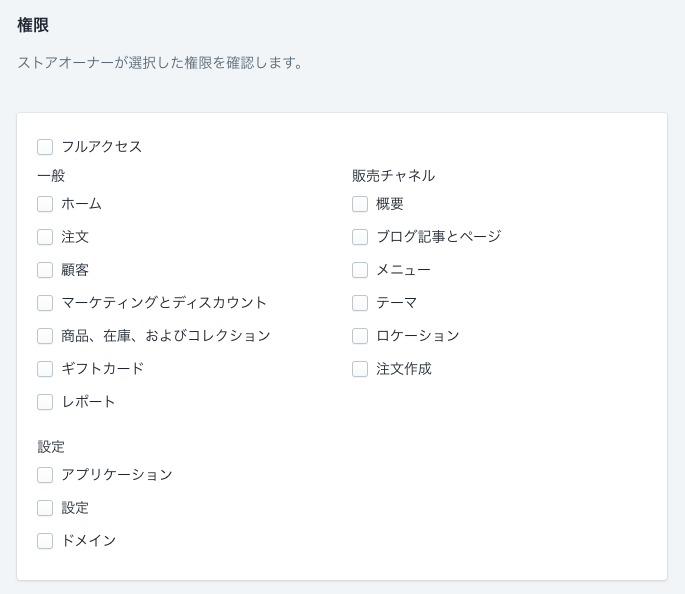Enable the フルアクセス checkbox

(45, 147)
